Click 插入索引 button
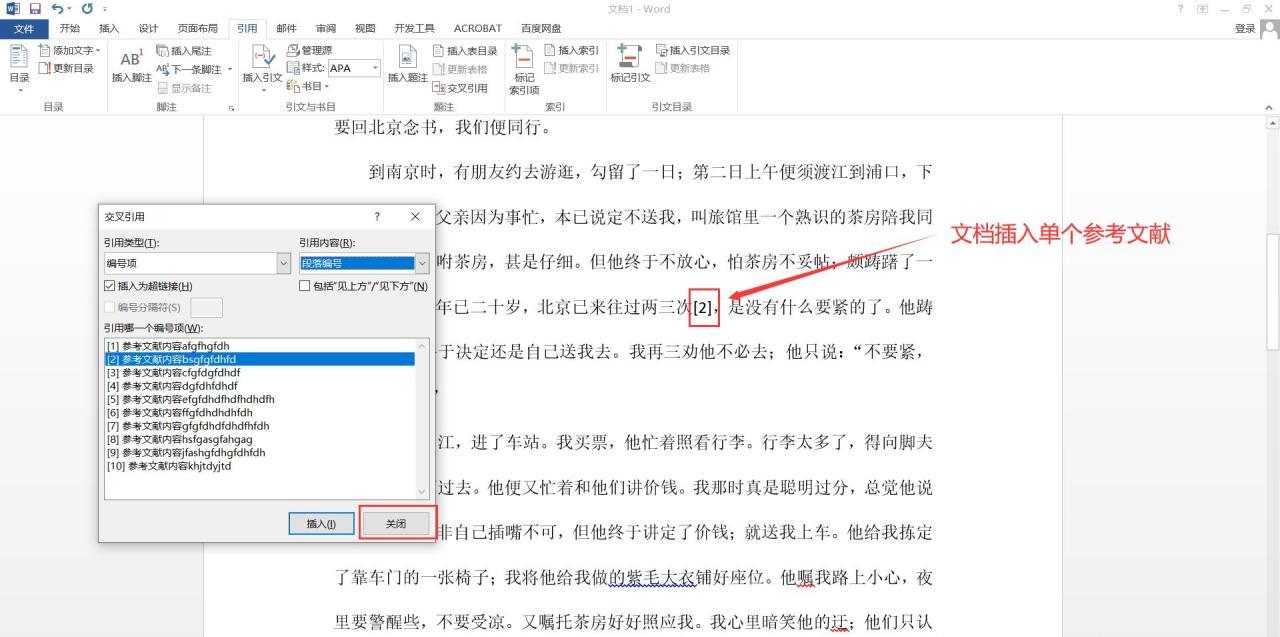1280x637 pixels. [x=572, y=50]
